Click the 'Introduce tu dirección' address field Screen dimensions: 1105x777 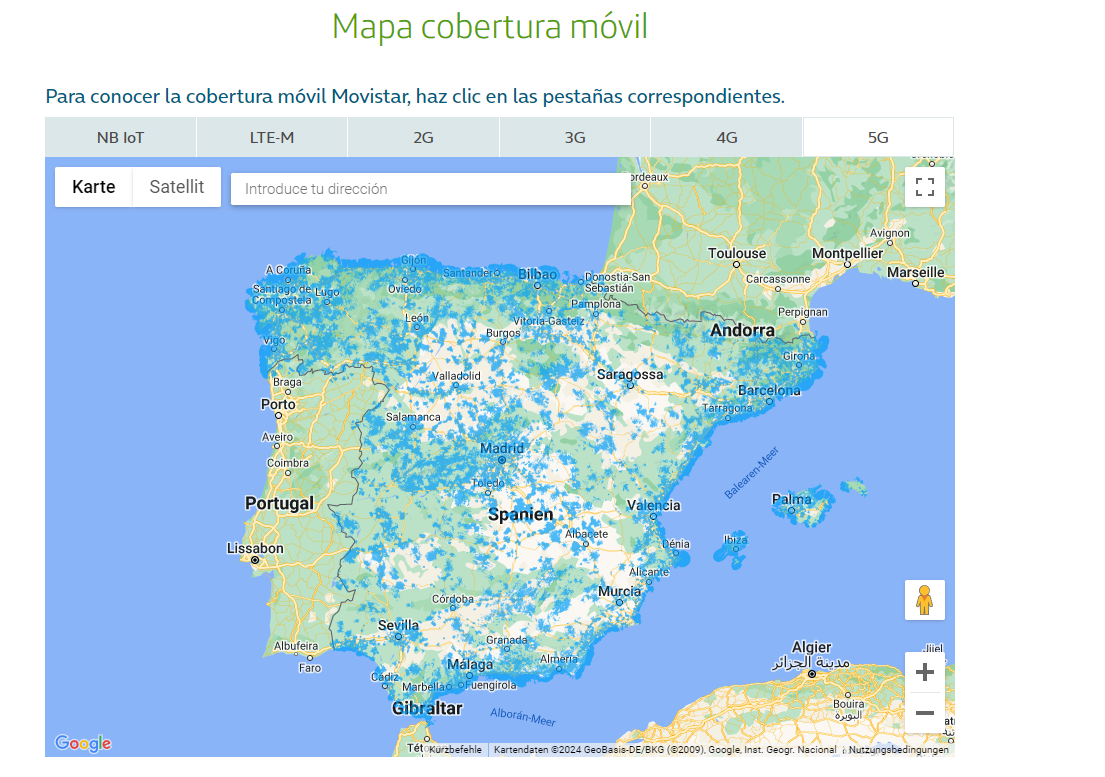click(431, 189)
